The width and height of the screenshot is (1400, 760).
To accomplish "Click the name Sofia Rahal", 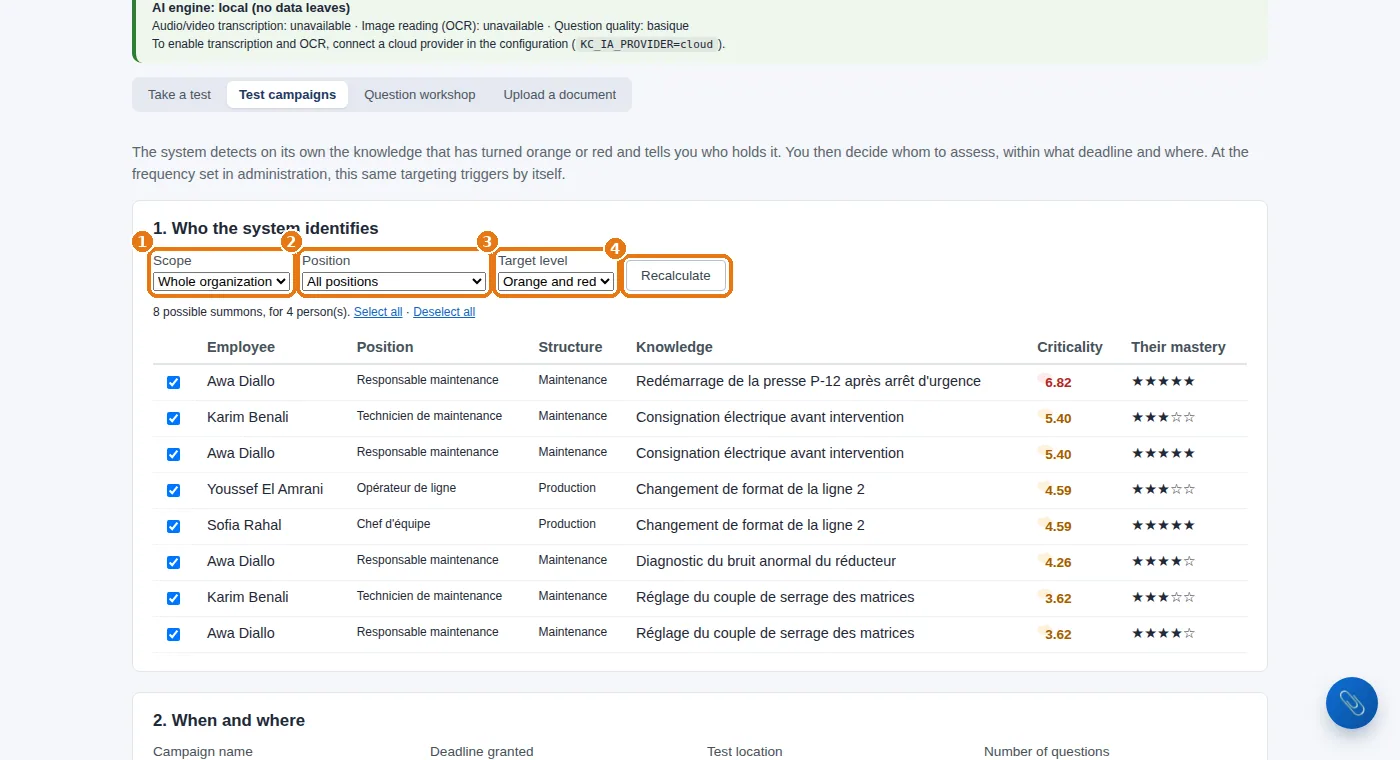I will point(244,525).
